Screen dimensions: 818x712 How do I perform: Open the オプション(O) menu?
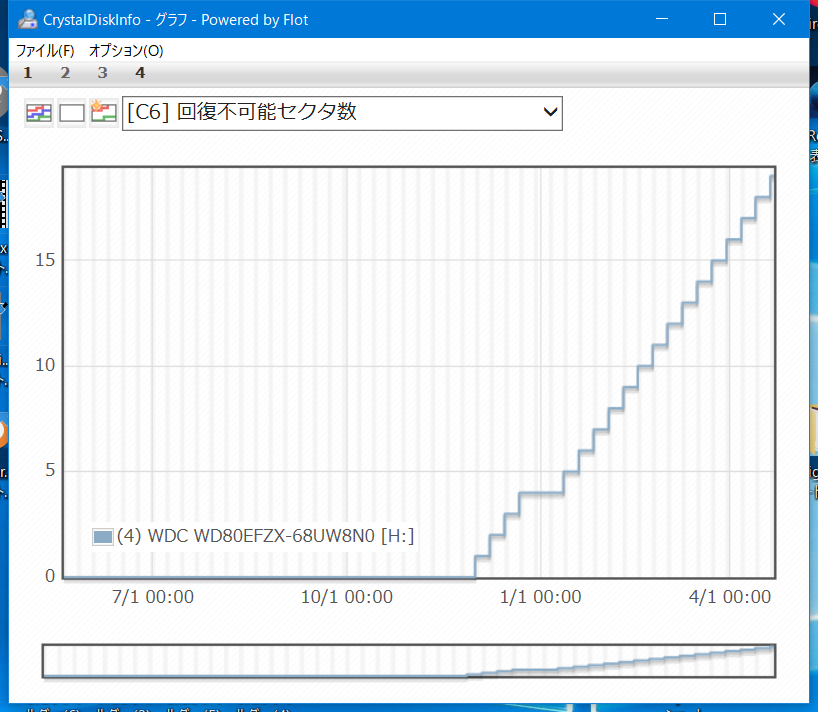126,50
